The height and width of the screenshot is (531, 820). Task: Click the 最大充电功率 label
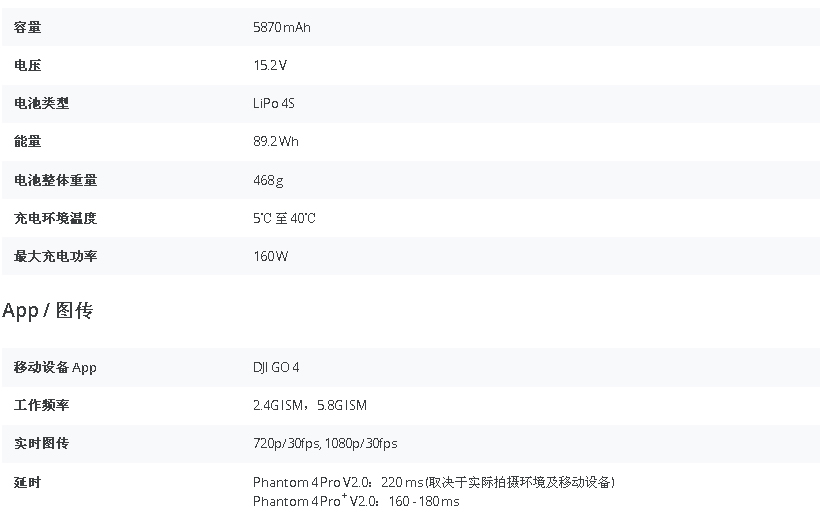(55, 256)
